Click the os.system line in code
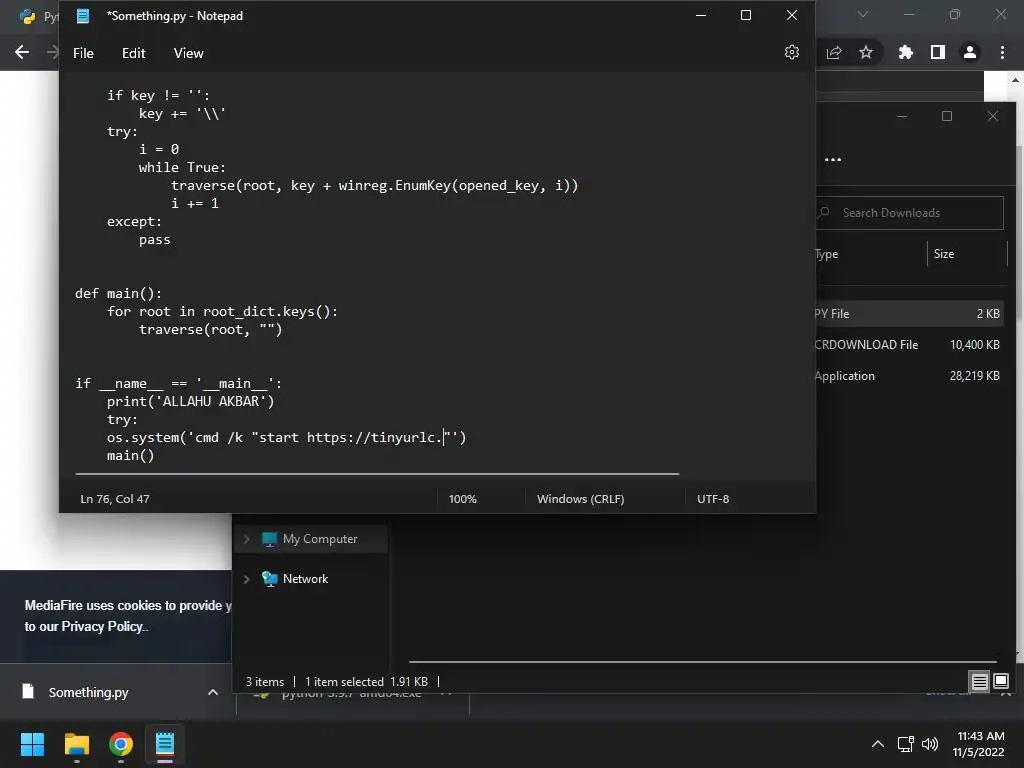This screenshot has width=1024, height=768. 287,438
